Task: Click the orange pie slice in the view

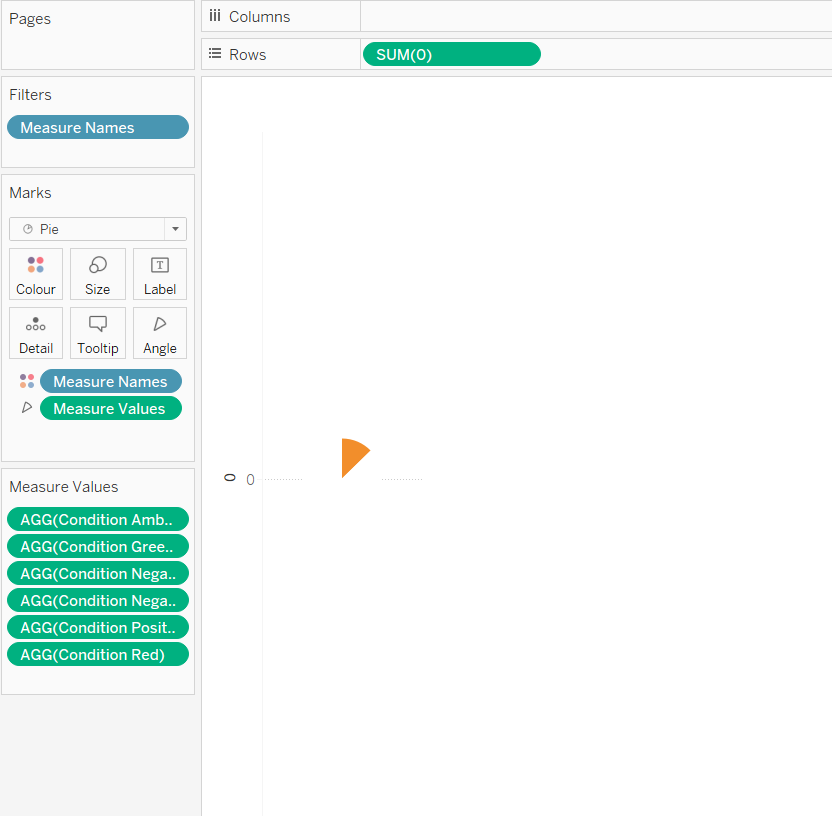Action: (x=352, y=457)
